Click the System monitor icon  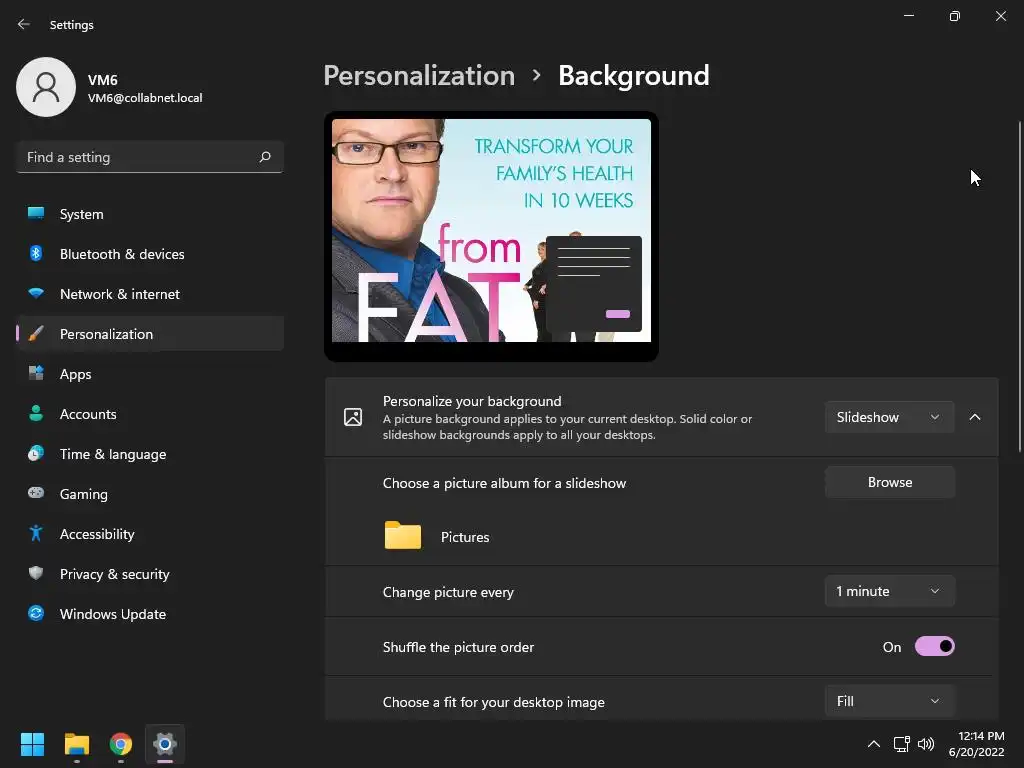tap(36, 213)
